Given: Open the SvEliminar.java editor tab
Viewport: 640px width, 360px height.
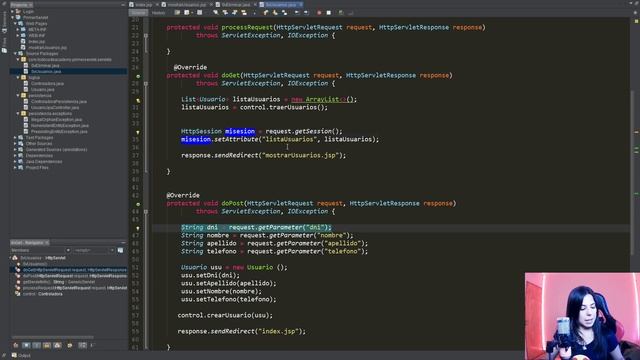Looking at the screenshot, I should coord(236,4).
